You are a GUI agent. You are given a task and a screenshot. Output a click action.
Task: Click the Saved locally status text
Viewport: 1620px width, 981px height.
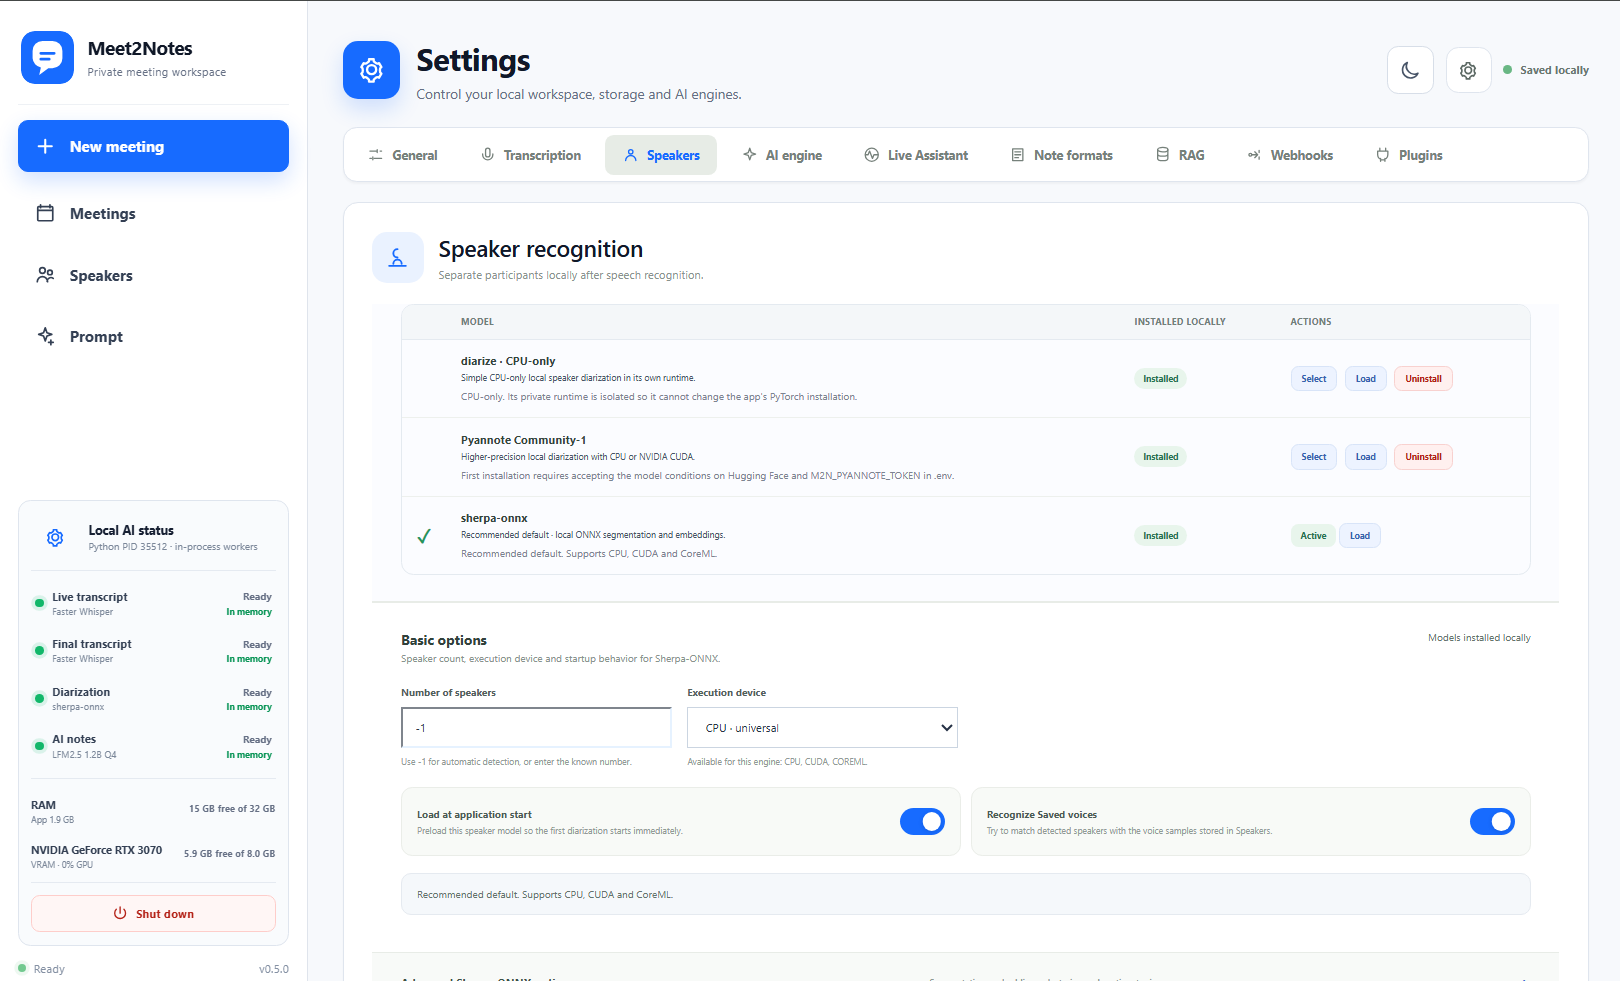click(x=1554, y=70)
